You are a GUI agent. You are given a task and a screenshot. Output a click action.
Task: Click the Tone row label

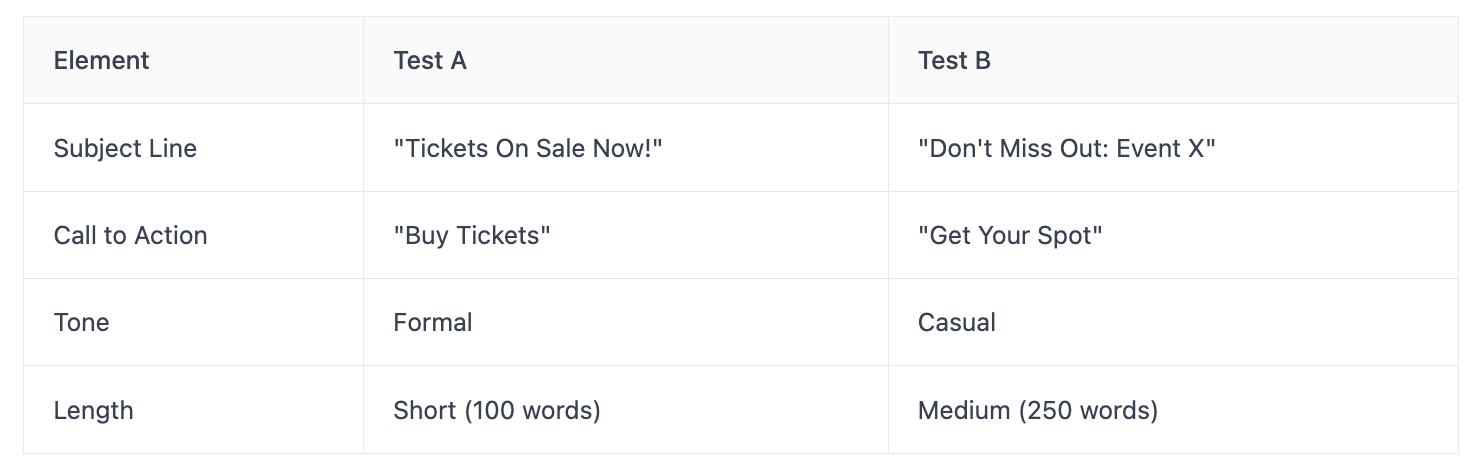coord(81,322)
